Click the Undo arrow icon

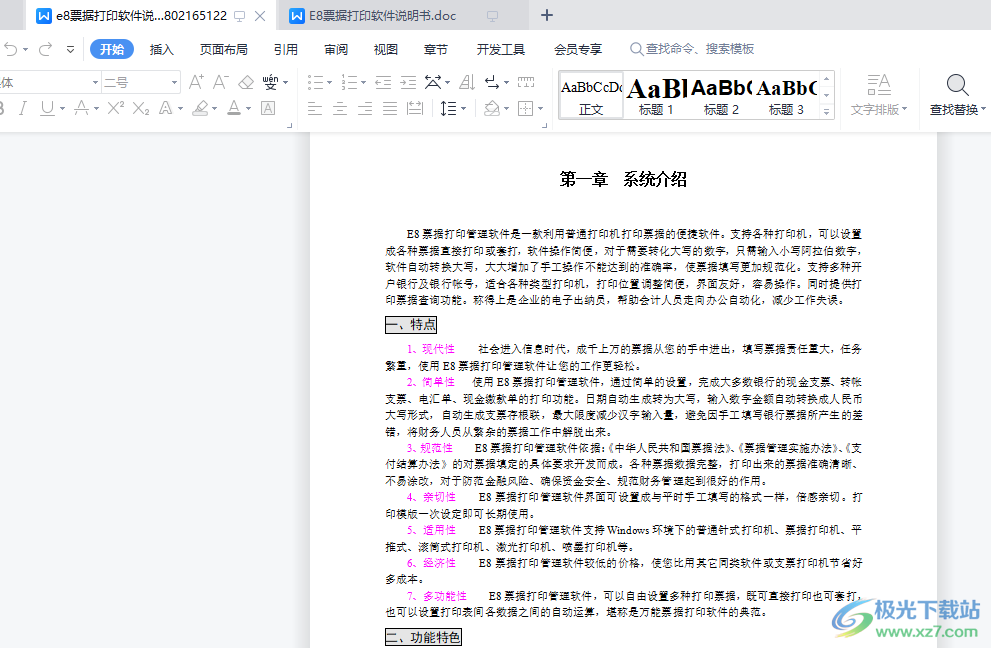[x=10, y=49]
